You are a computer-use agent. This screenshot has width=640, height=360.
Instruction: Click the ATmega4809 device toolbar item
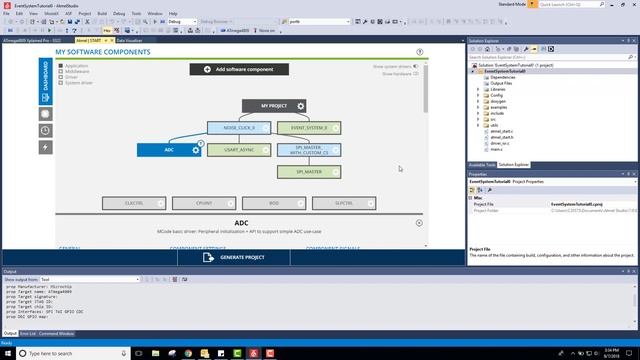[235, 31]
